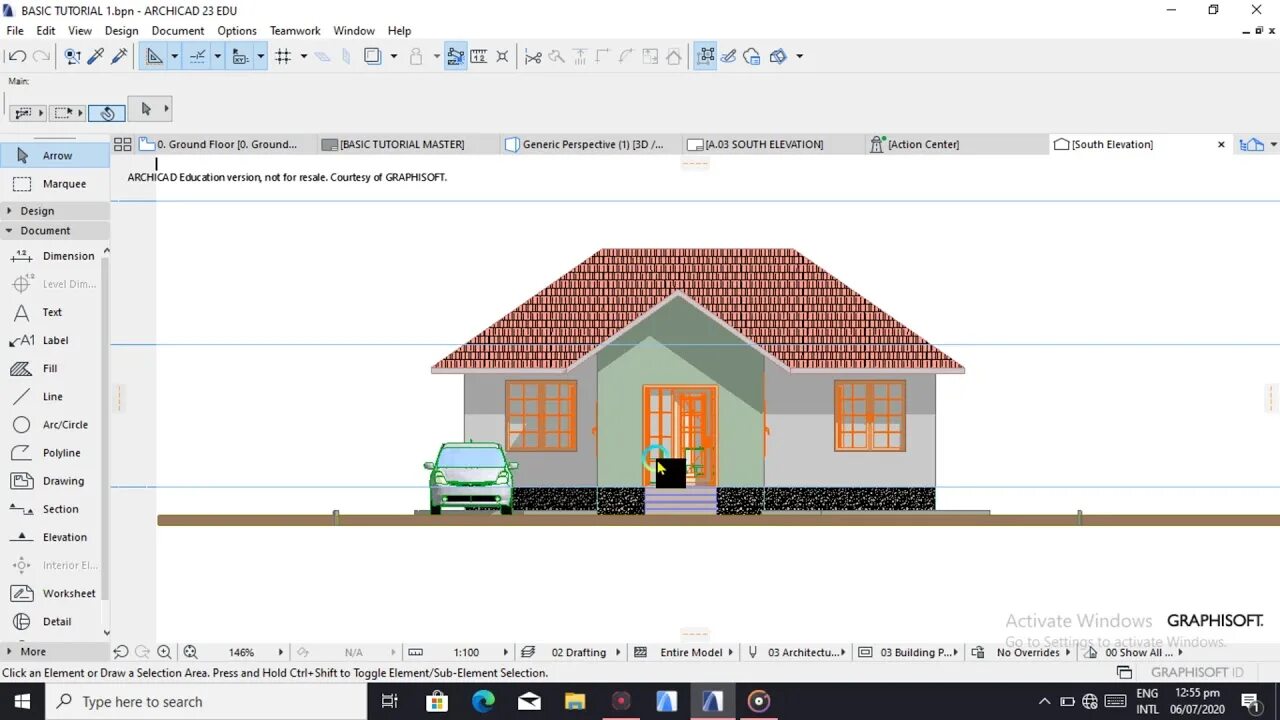Select the Detail tool

click(52, 621)
